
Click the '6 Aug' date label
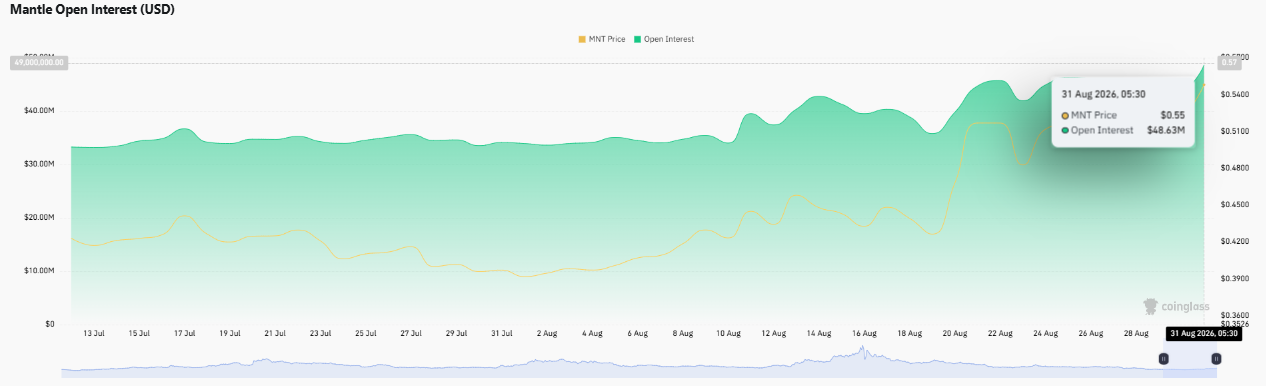[637, 332]
